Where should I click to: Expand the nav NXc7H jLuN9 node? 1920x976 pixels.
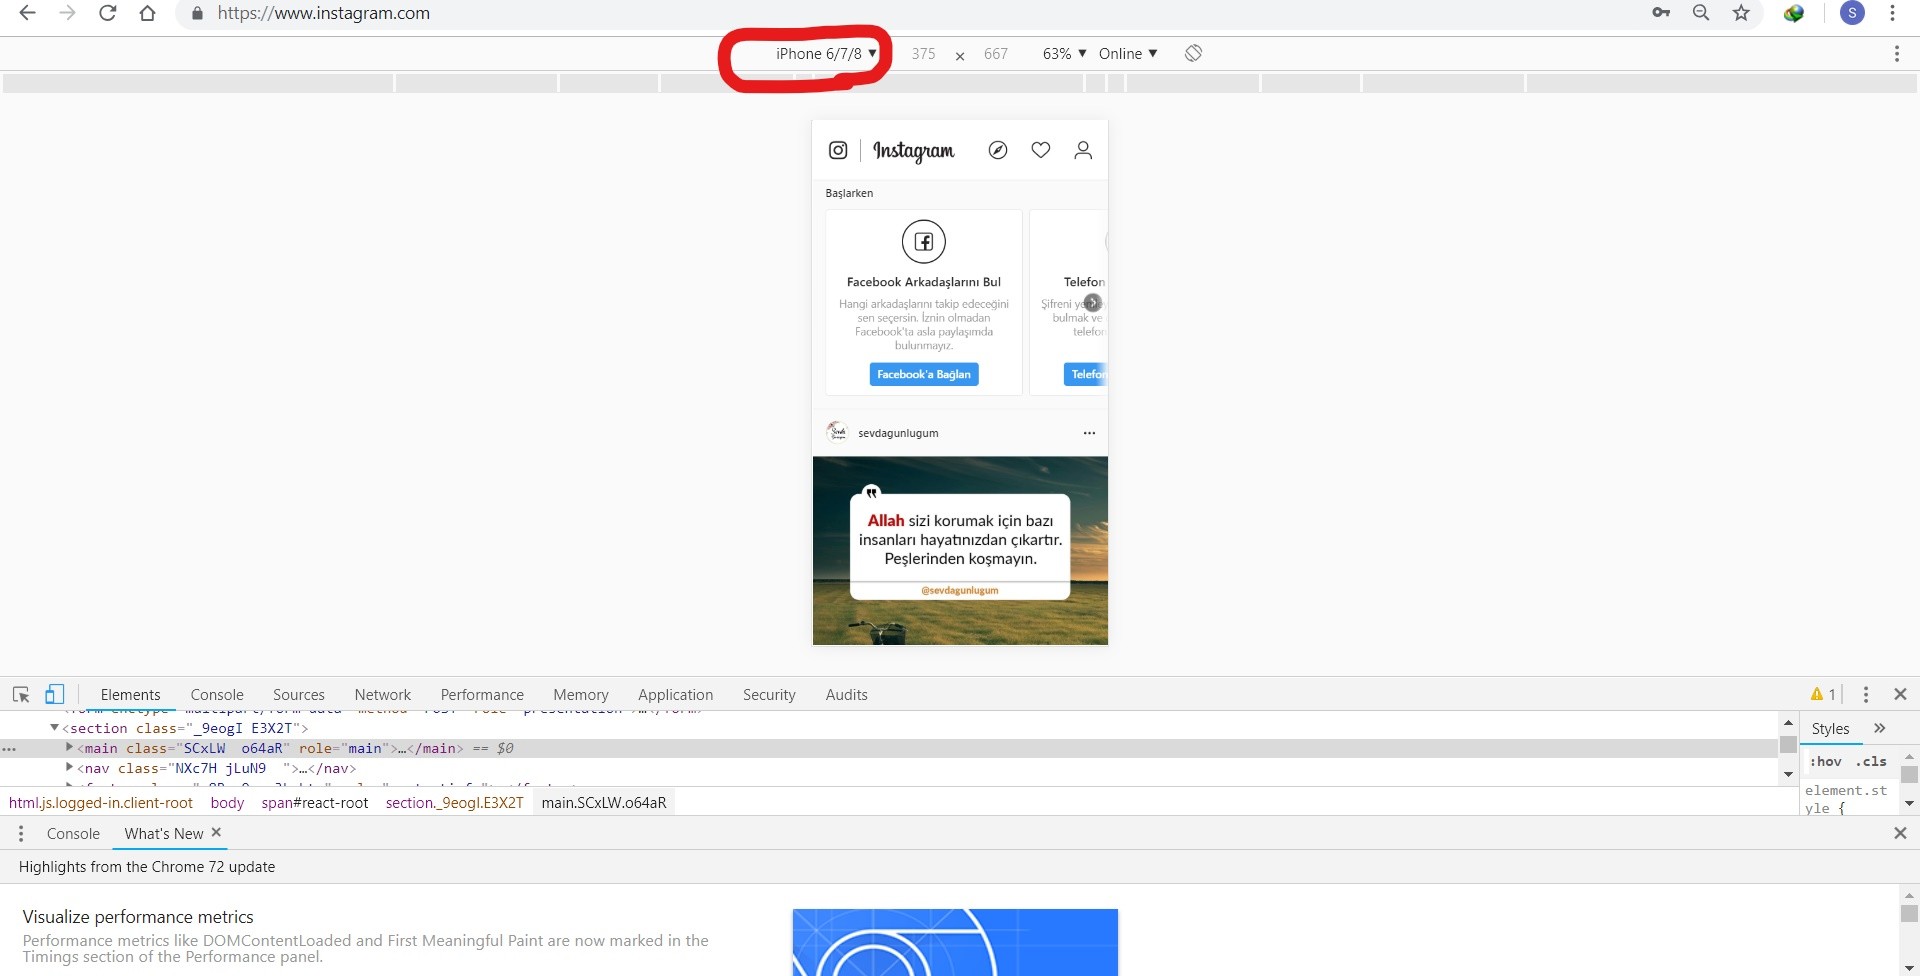(69, 767)
